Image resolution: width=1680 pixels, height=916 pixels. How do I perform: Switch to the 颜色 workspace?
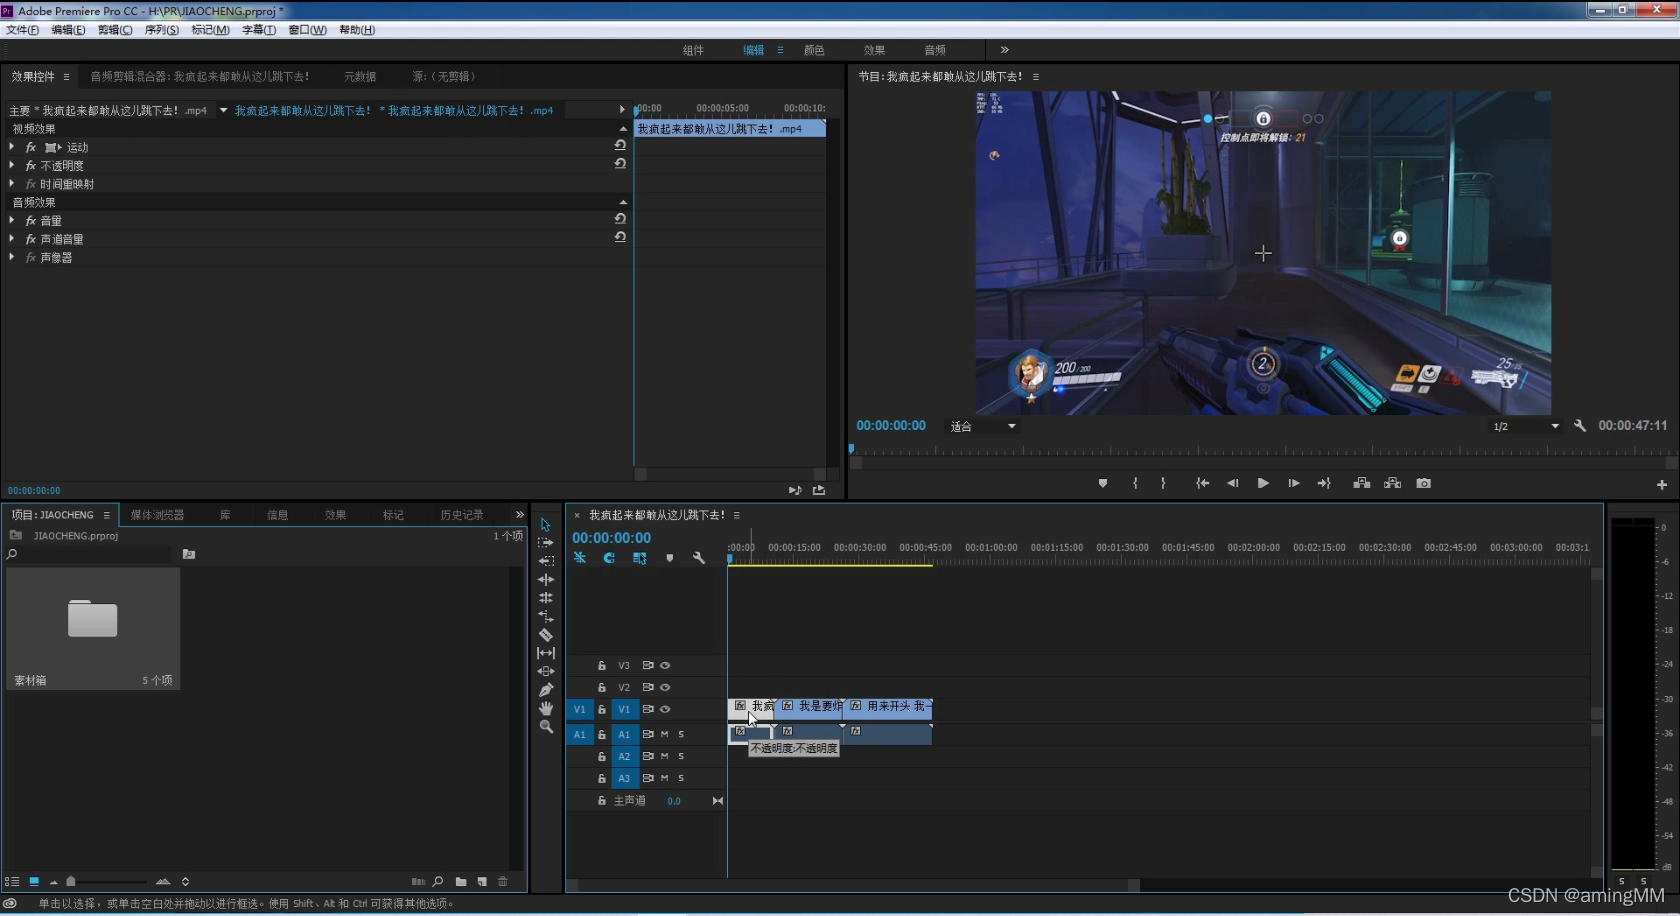pyautogui.click(x=814, y=50)
